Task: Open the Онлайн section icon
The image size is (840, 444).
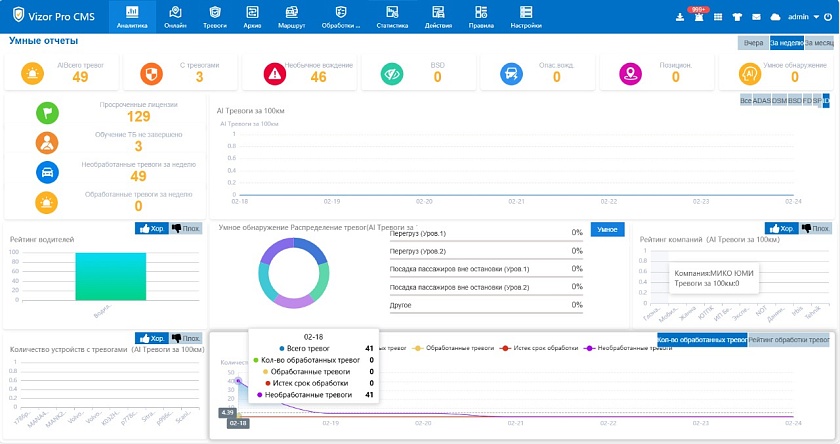Action: [175, 12]
